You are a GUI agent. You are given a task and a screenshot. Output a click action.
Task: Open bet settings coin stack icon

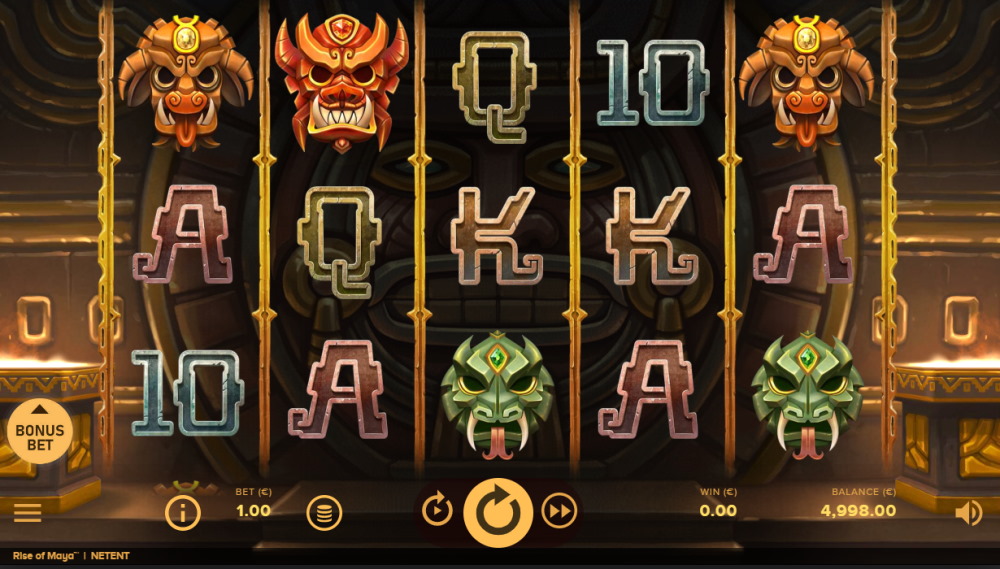pos(324,513)
